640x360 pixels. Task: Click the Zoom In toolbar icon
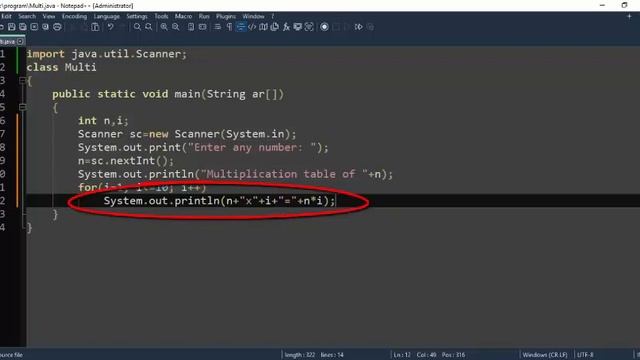pyautogui.click(x=164, y=27)
